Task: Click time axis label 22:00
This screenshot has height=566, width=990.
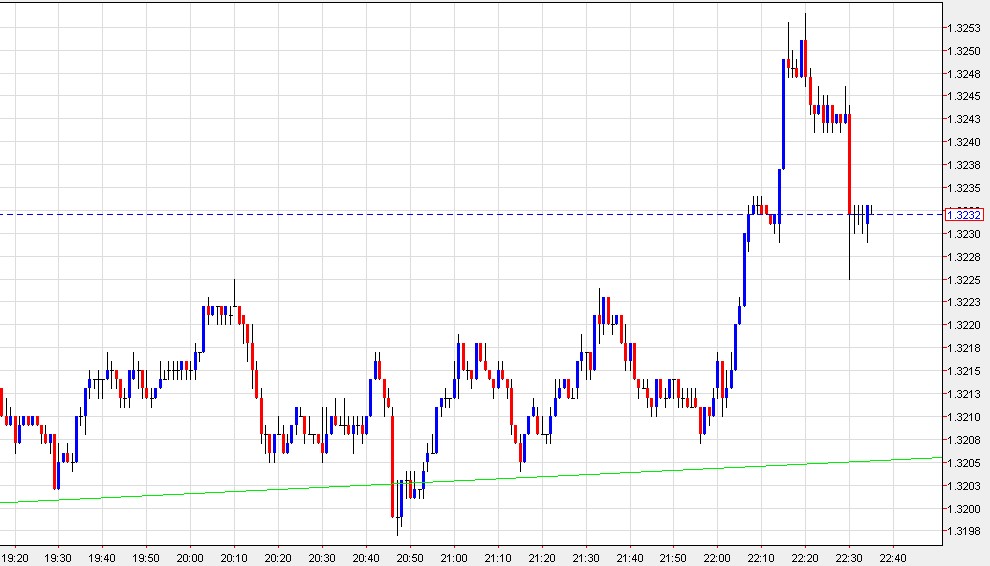Action: tap(717, 558)
